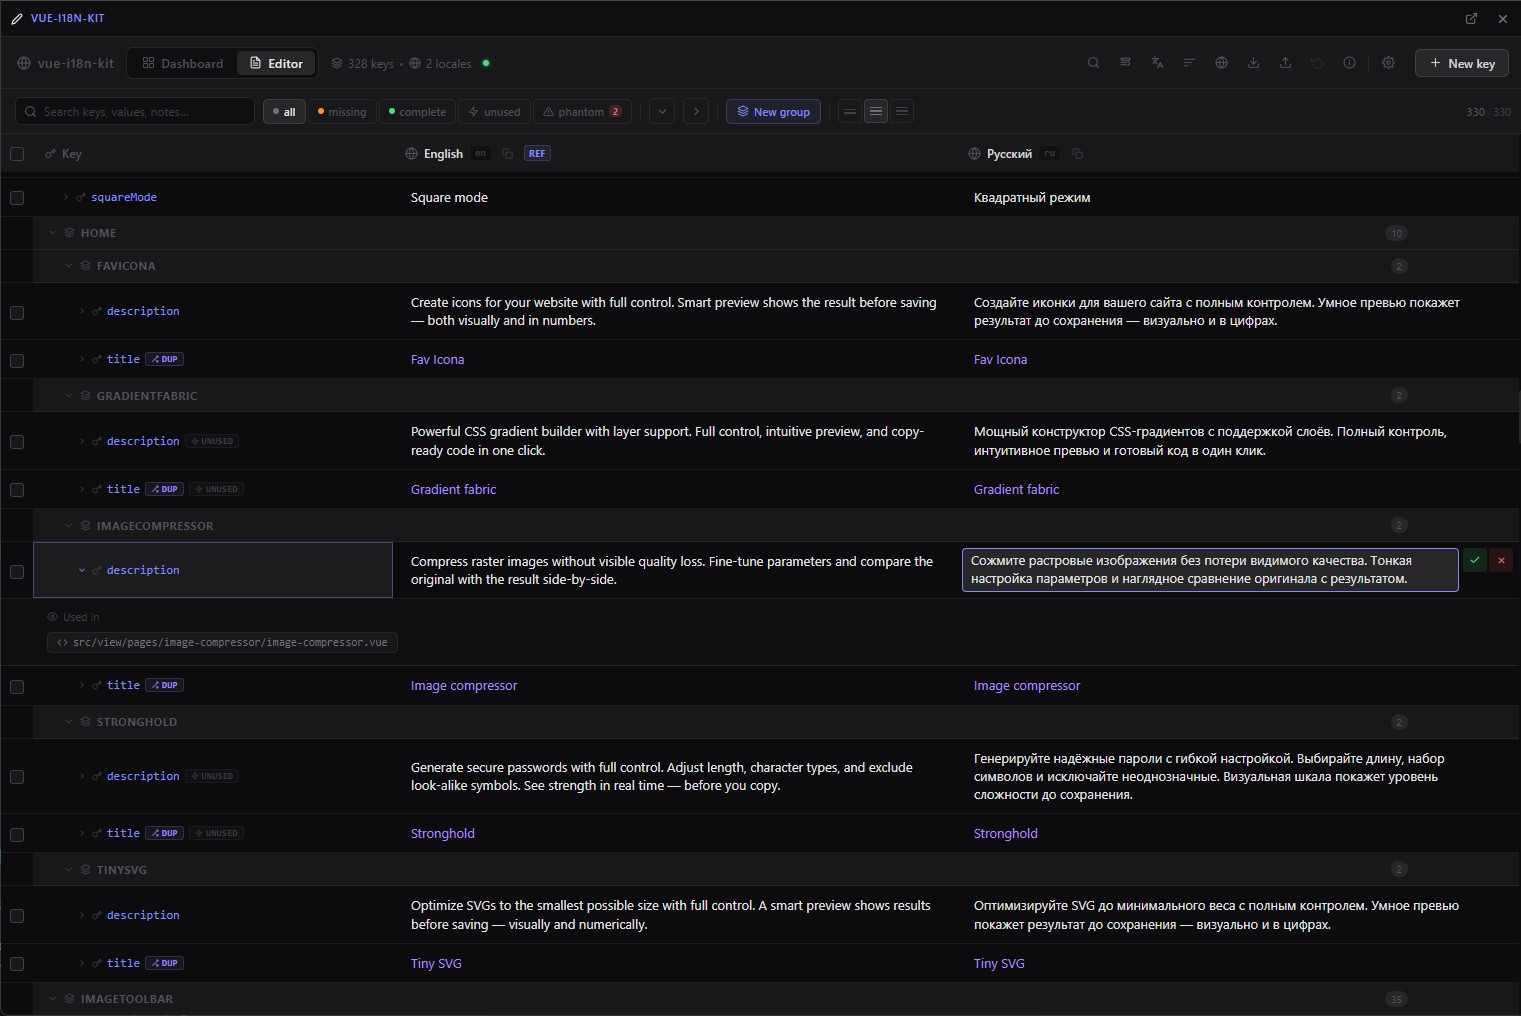Click the upload icon in the top toolbar
The image size is (1521, 1016).
pyautogui.click(x=1285, y=63)
